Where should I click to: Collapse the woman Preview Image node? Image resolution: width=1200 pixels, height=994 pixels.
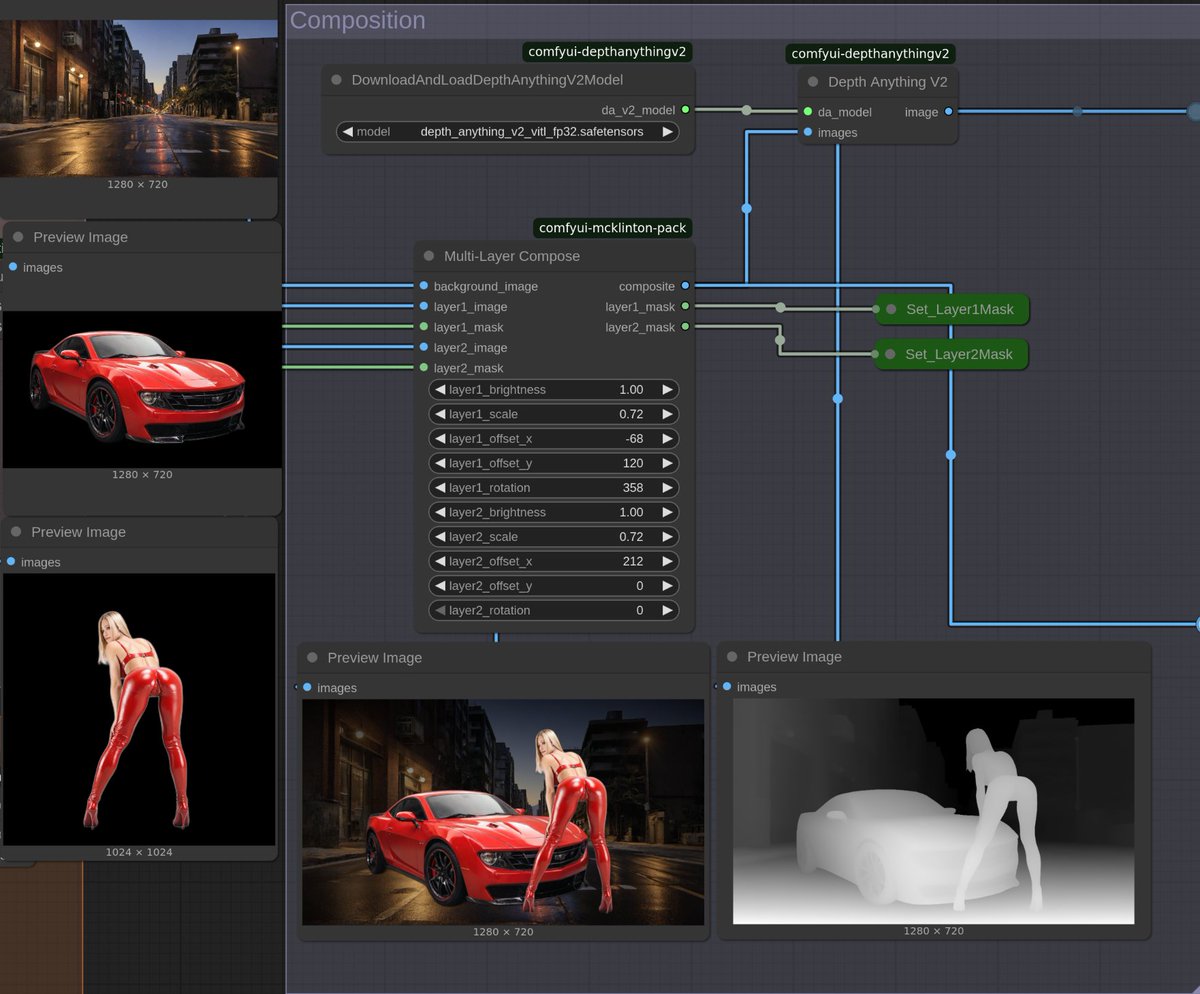[x=16, y=532]
